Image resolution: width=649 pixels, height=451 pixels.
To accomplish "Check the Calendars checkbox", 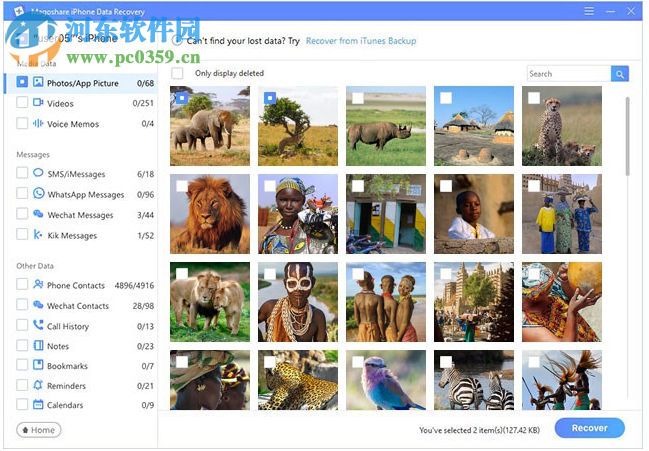I will 22,405.
